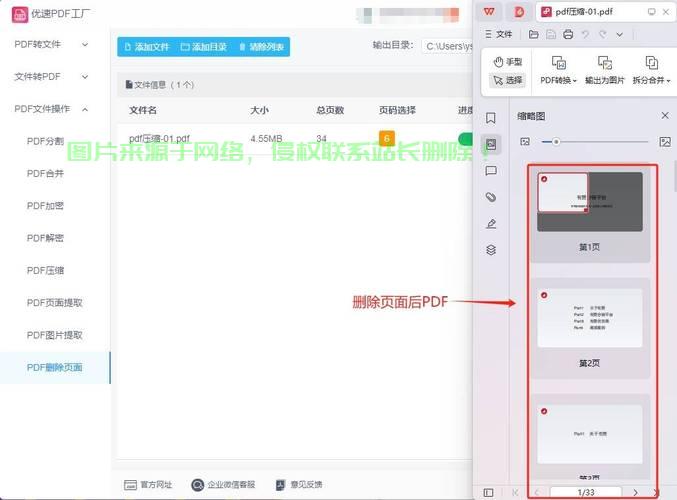Open the layers panel icon
This screenshot has height=500, width=677.
491,250
